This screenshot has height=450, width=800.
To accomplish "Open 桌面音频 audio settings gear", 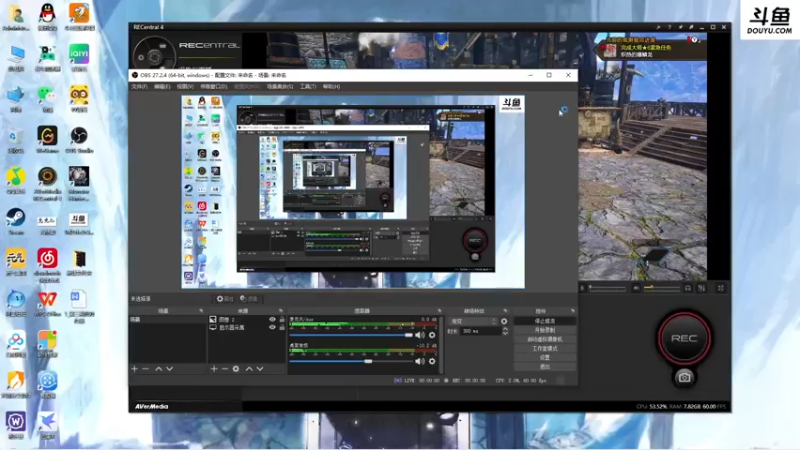I will pos(432,361).
